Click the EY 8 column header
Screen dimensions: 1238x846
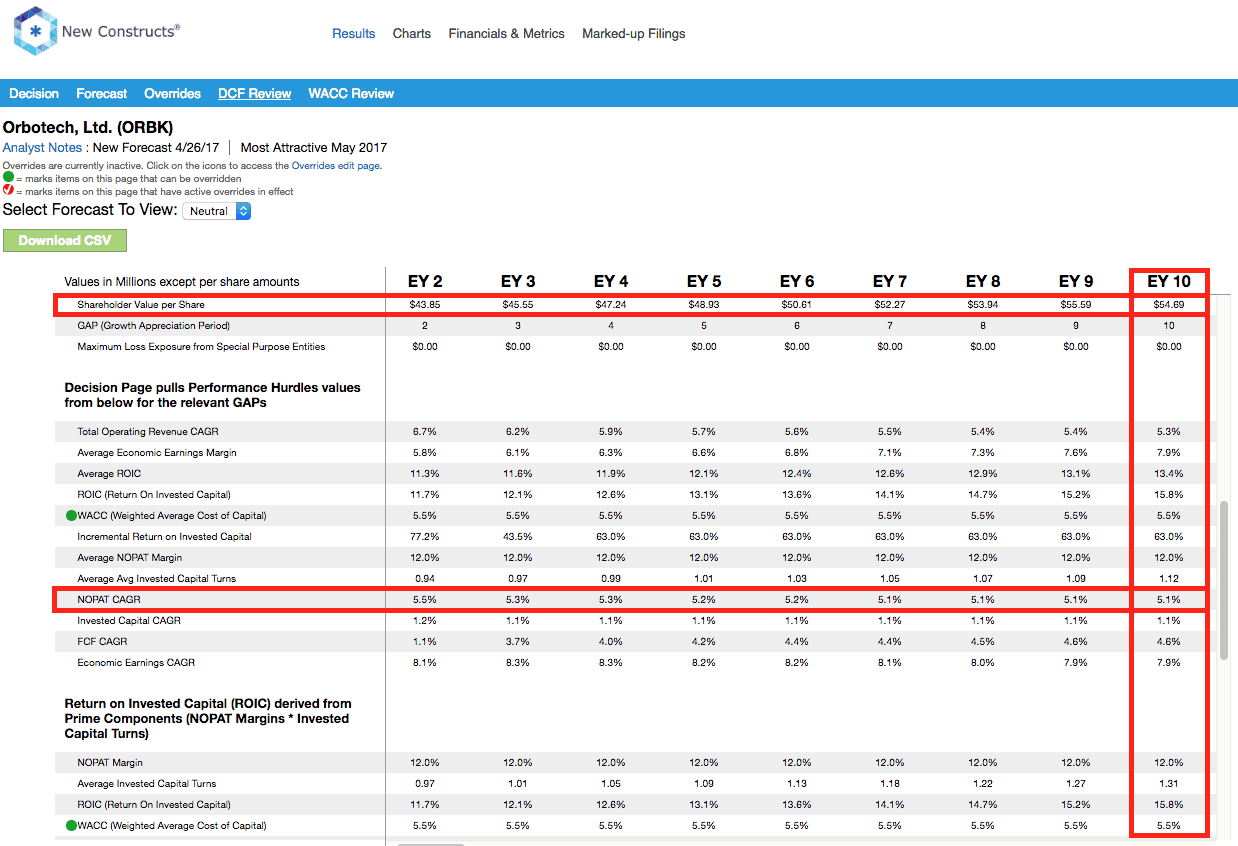(983, 281)
